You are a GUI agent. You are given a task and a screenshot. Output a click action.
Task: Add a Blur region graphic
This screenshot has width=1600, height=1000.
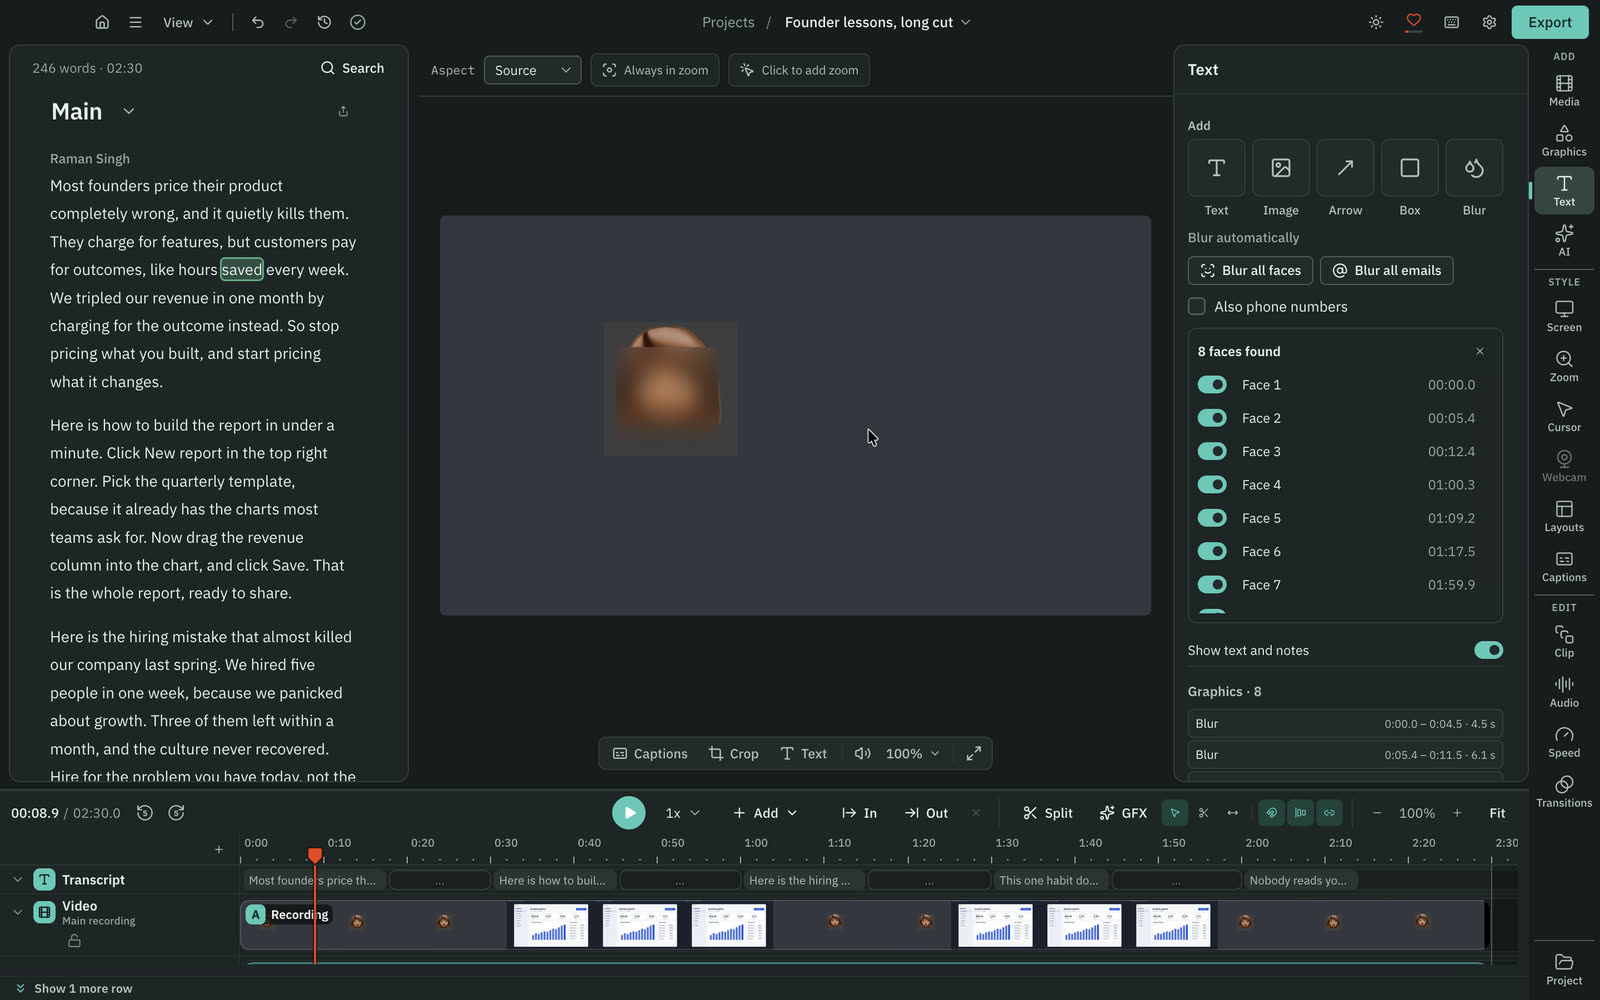pyautogui.click(x=1474, y=168)
